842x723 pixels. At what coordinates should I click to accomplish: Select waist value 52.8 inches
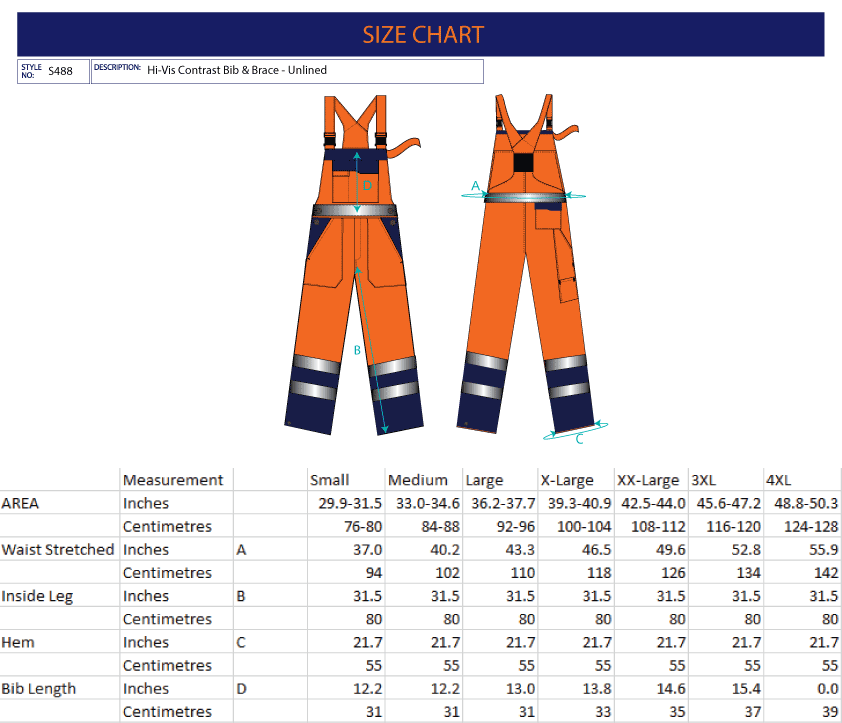(746, 550)
